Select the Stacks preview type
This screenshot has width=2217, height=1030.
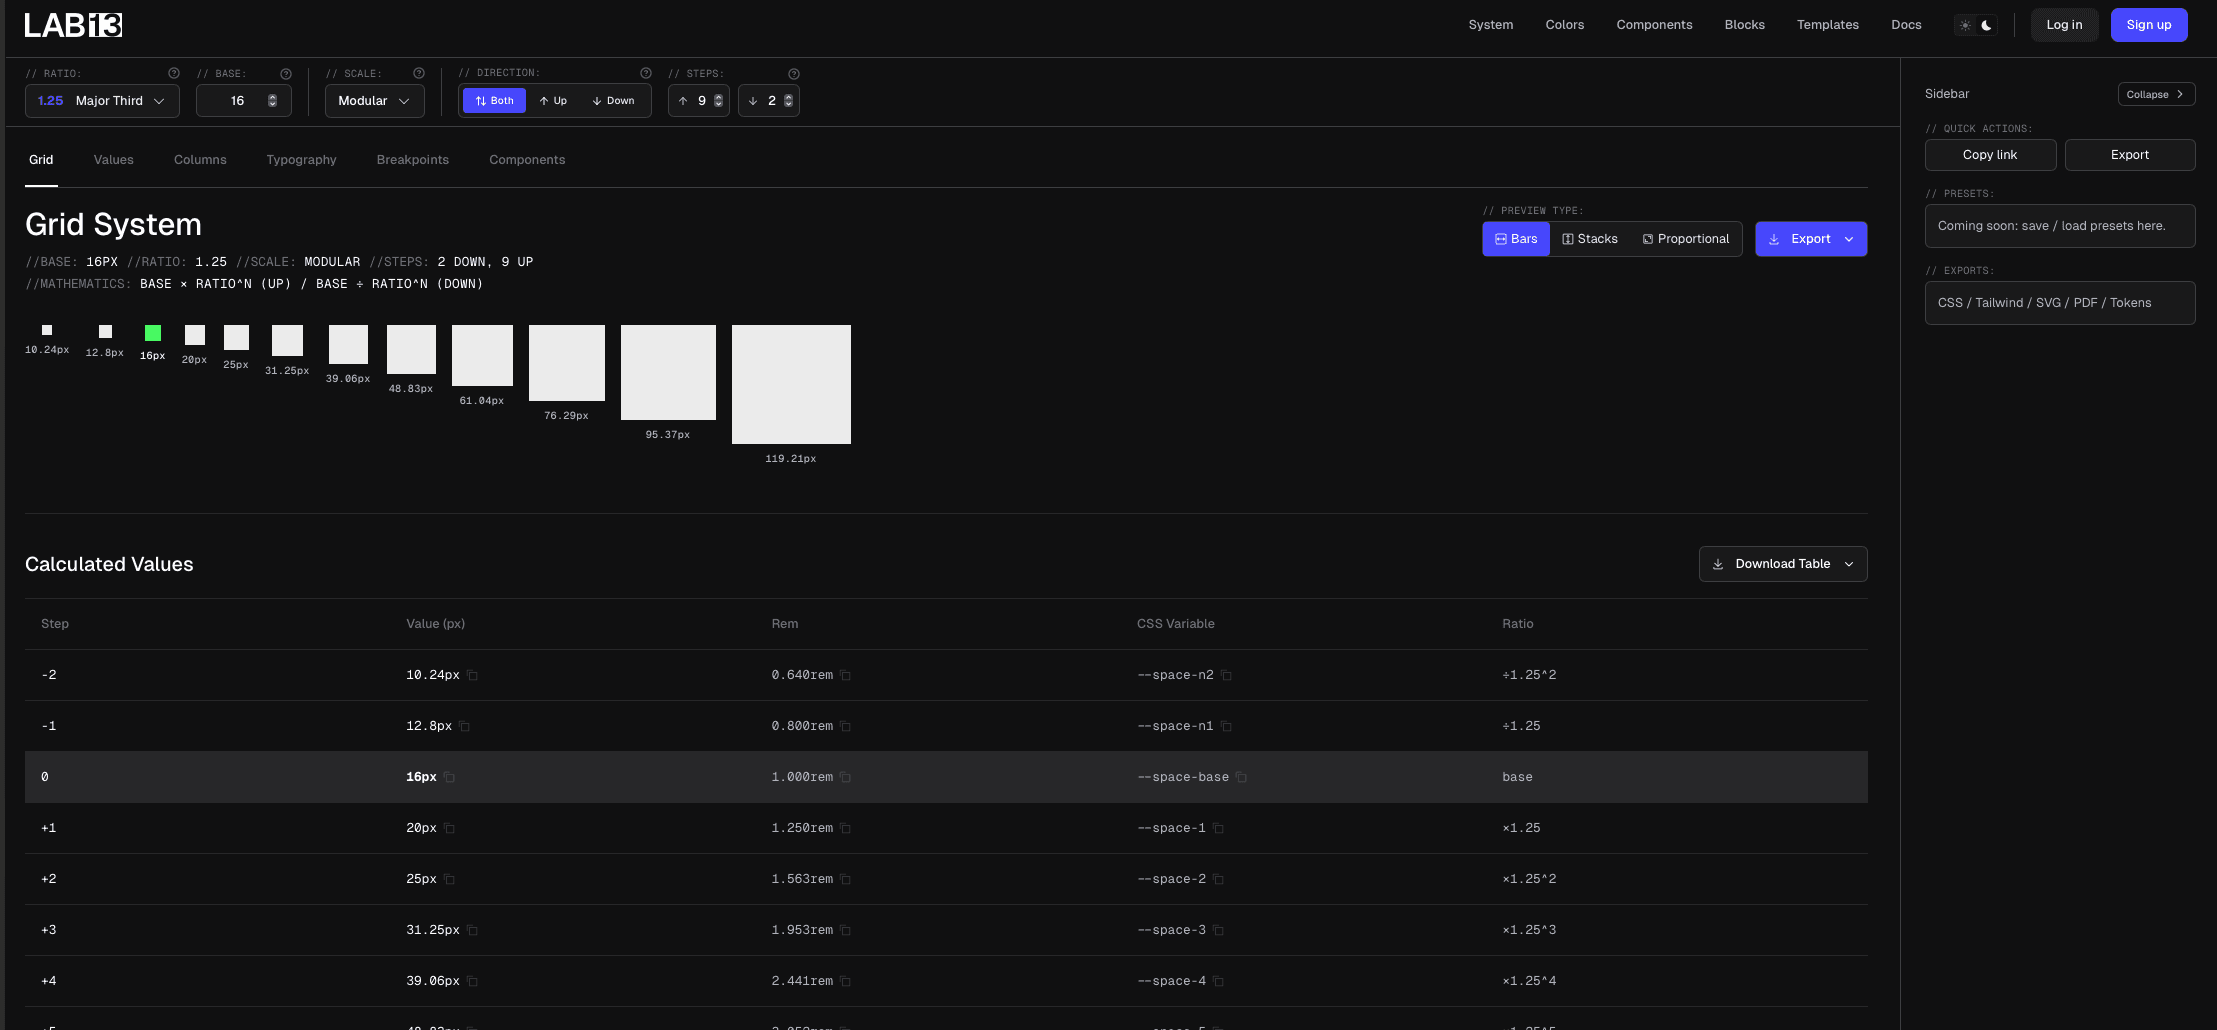click(x=1590, y=239)
